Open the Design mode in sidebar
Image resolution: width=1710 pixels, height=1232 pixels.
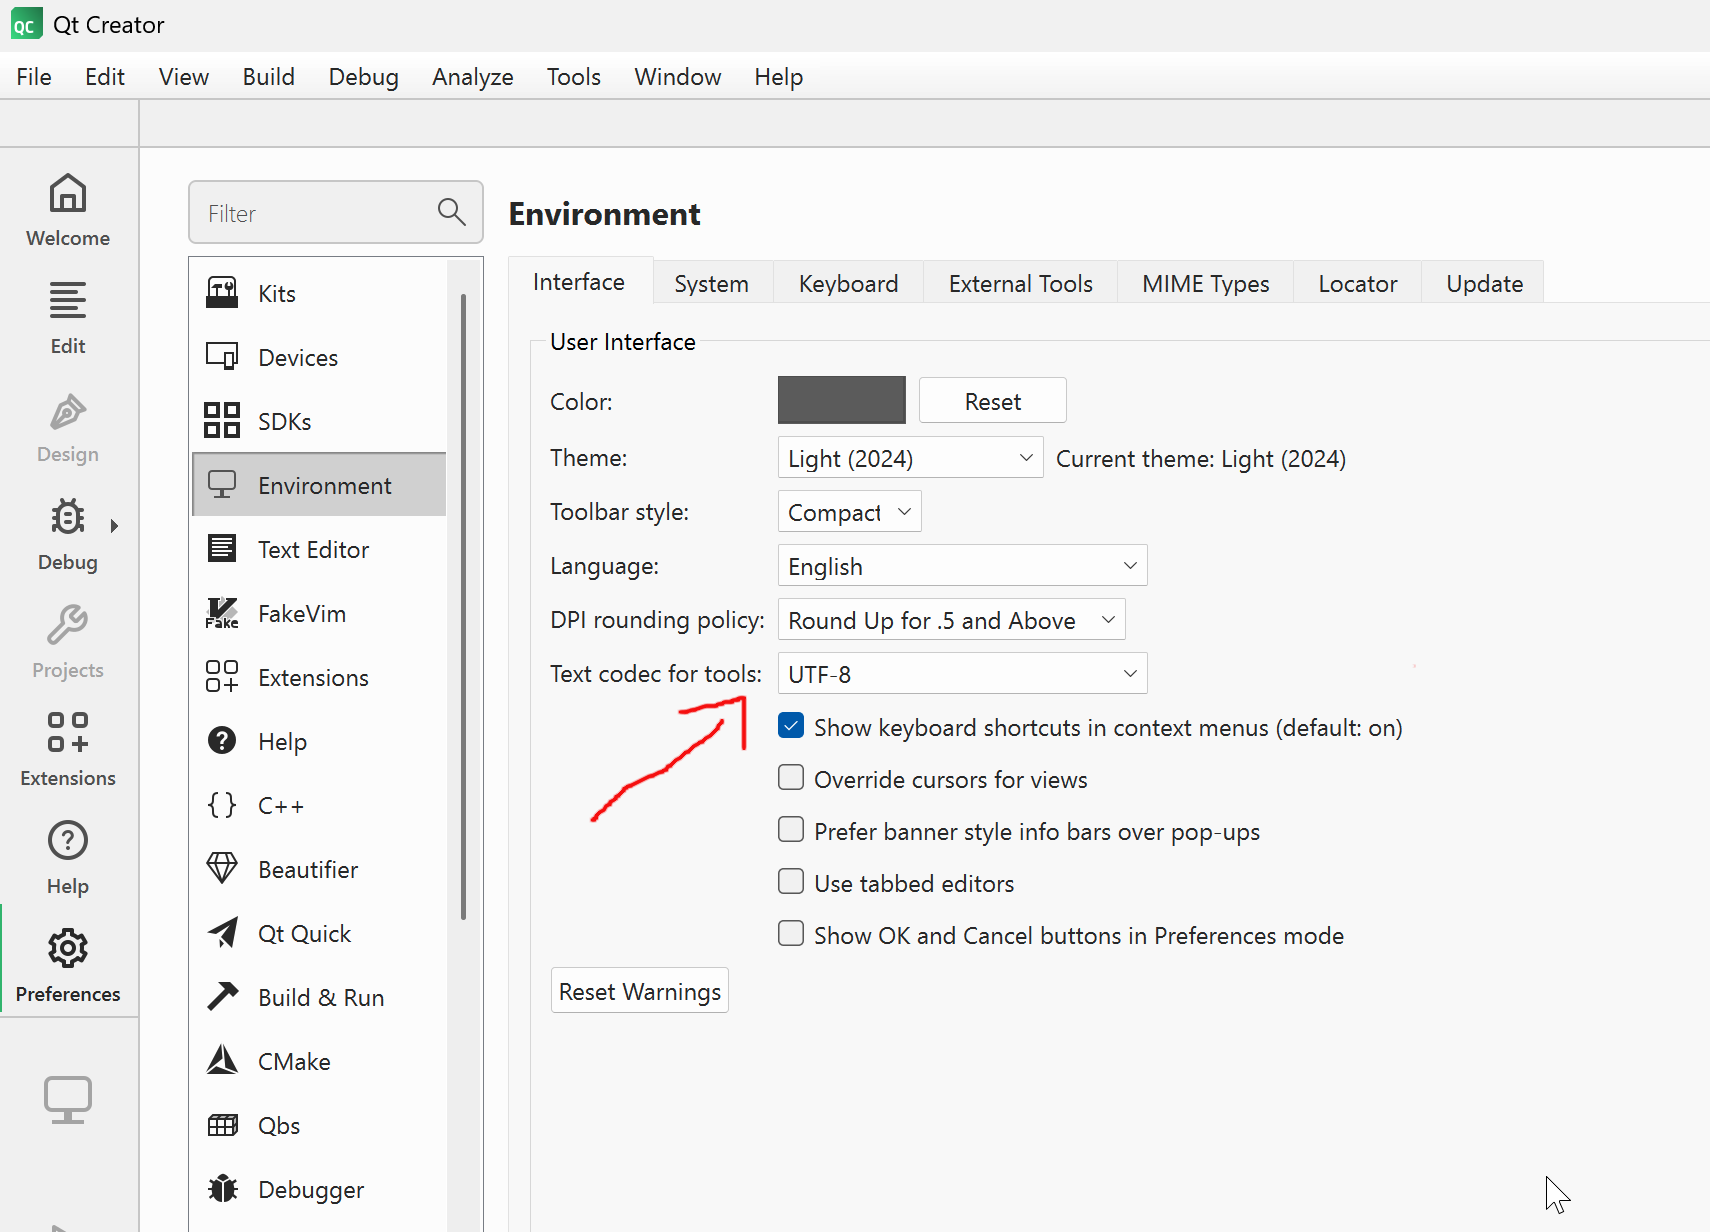coord(67,428)
